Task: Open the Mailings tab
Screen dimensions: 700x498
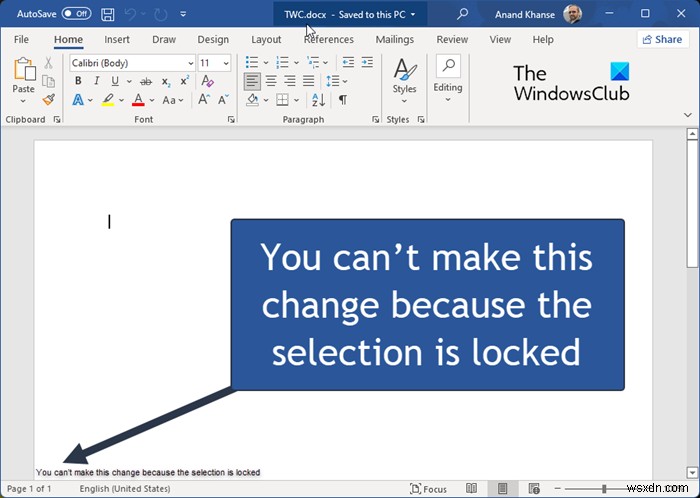Action: click(395, 39)
